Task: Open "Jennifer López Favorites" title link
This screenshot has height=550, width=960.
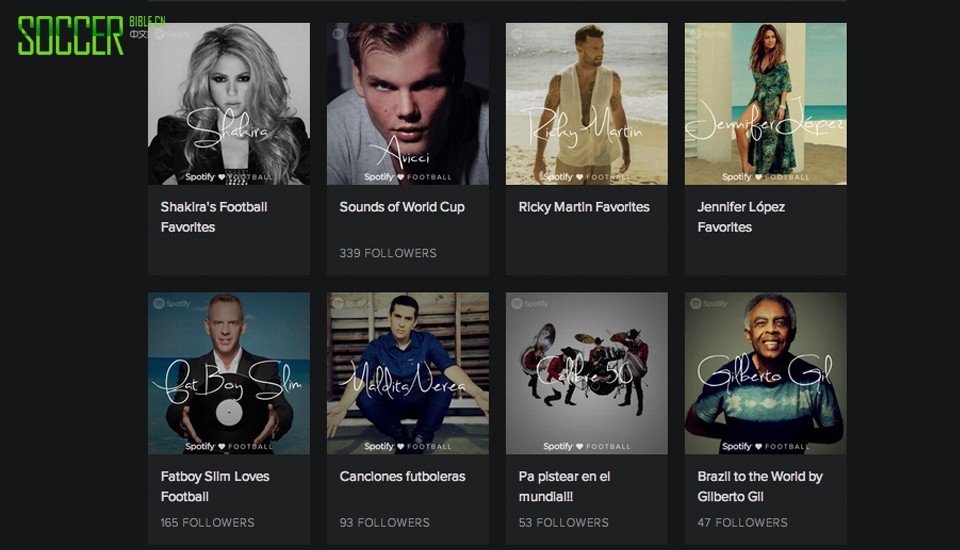Action: pos(741,217)
